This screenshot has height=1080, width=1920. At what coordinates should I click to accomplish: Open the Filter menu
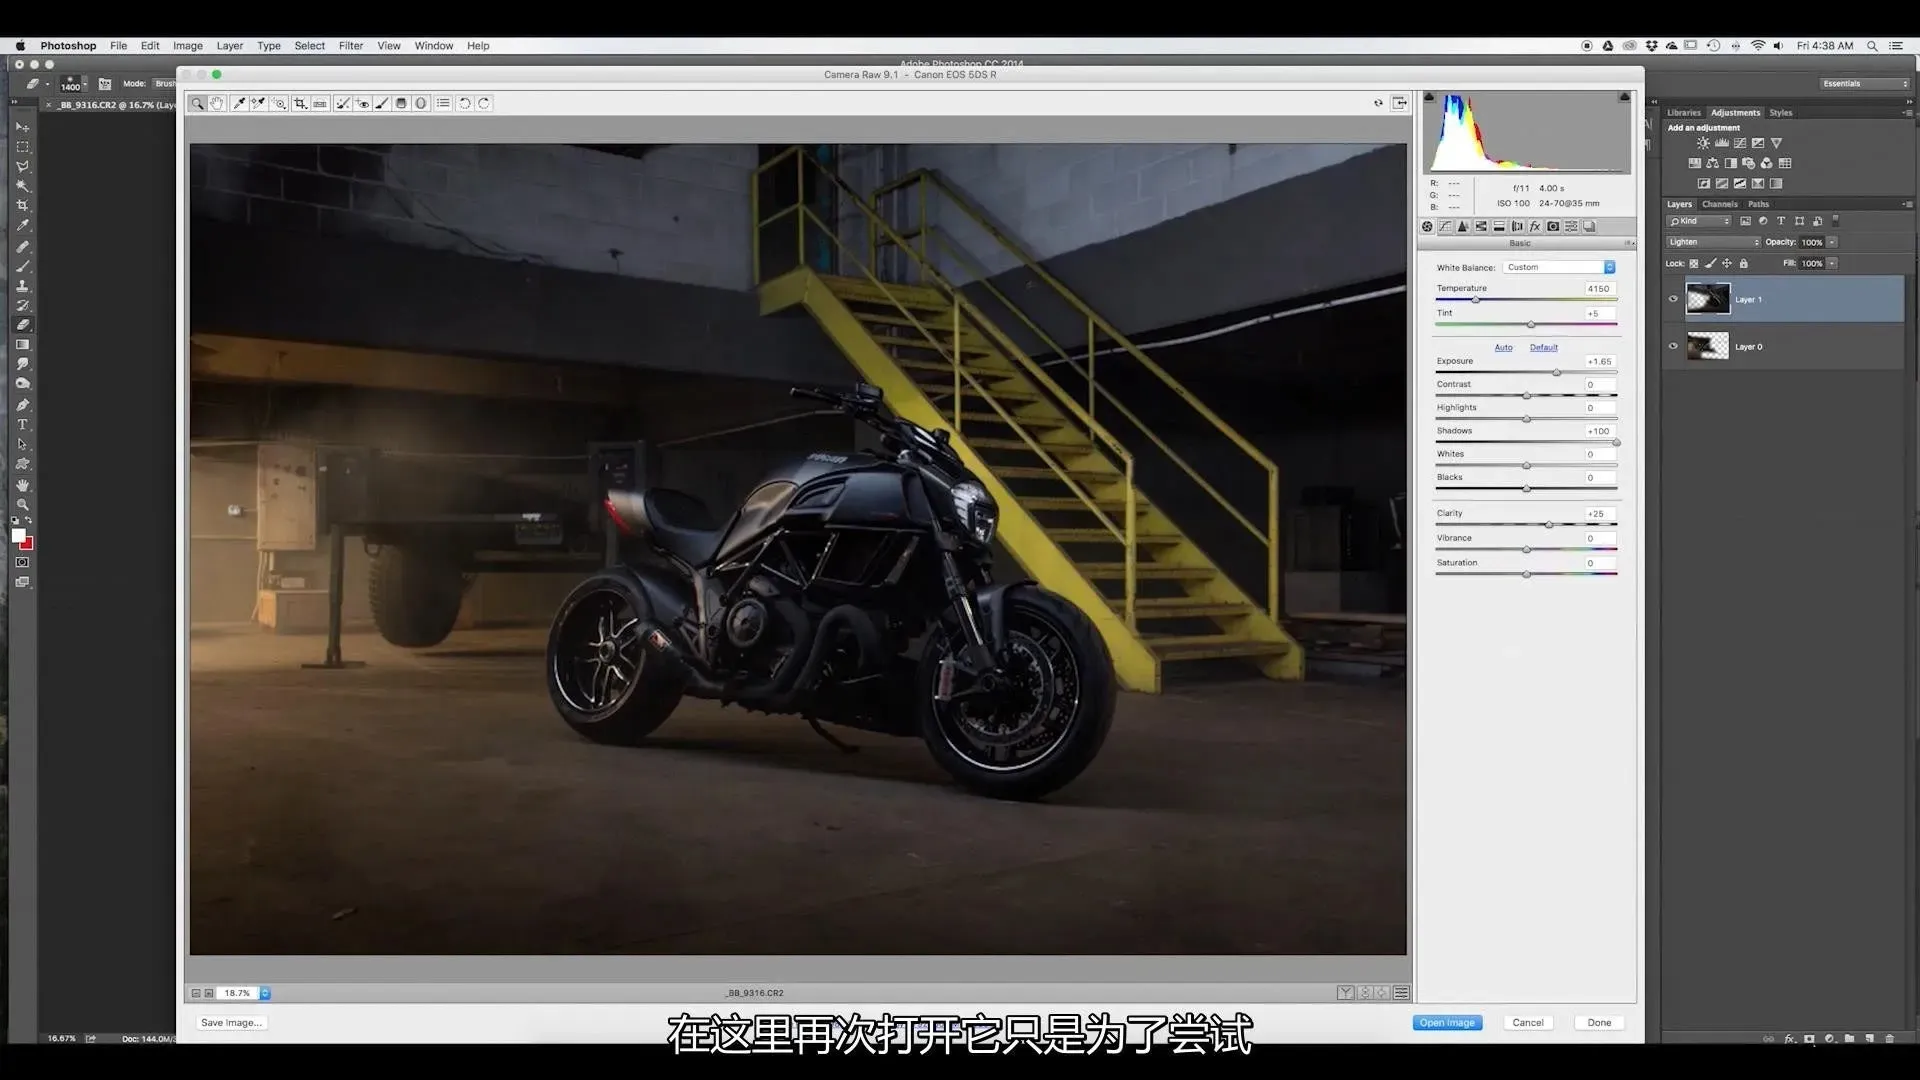350,46
